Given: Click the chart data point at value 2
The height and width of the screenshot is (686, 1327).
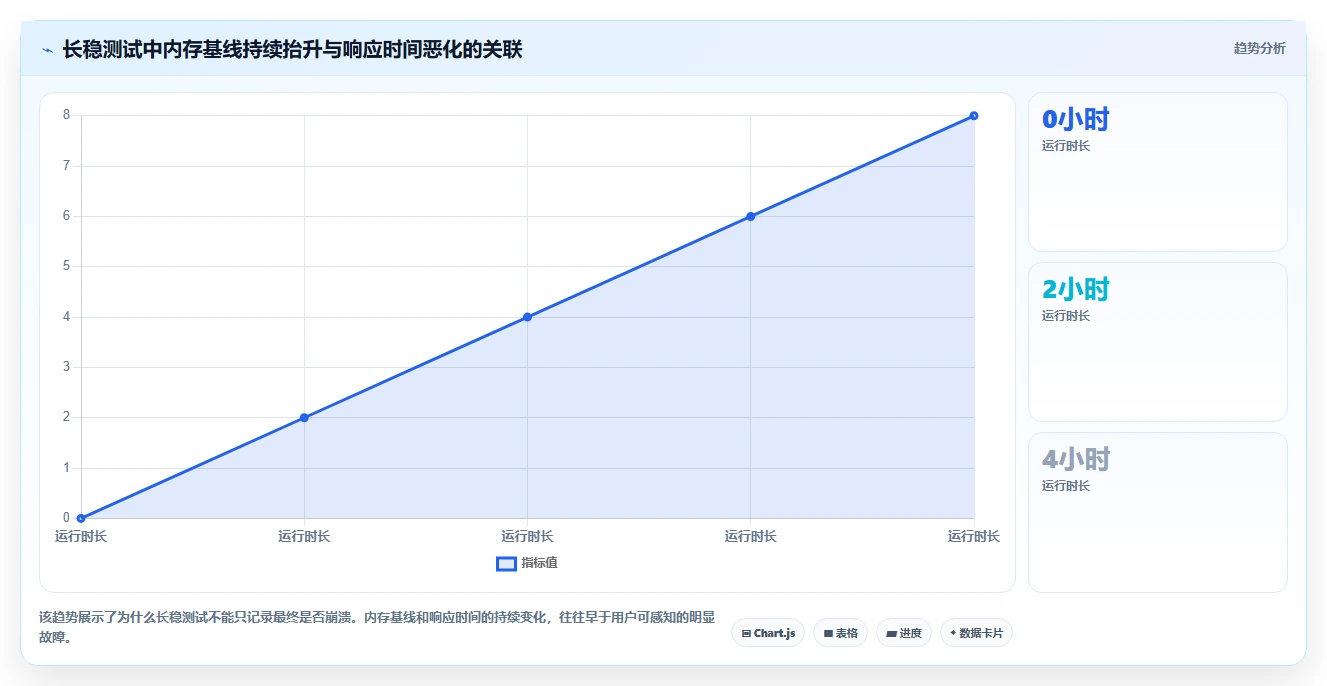Looking at the screenshot, I should [304, 417].
